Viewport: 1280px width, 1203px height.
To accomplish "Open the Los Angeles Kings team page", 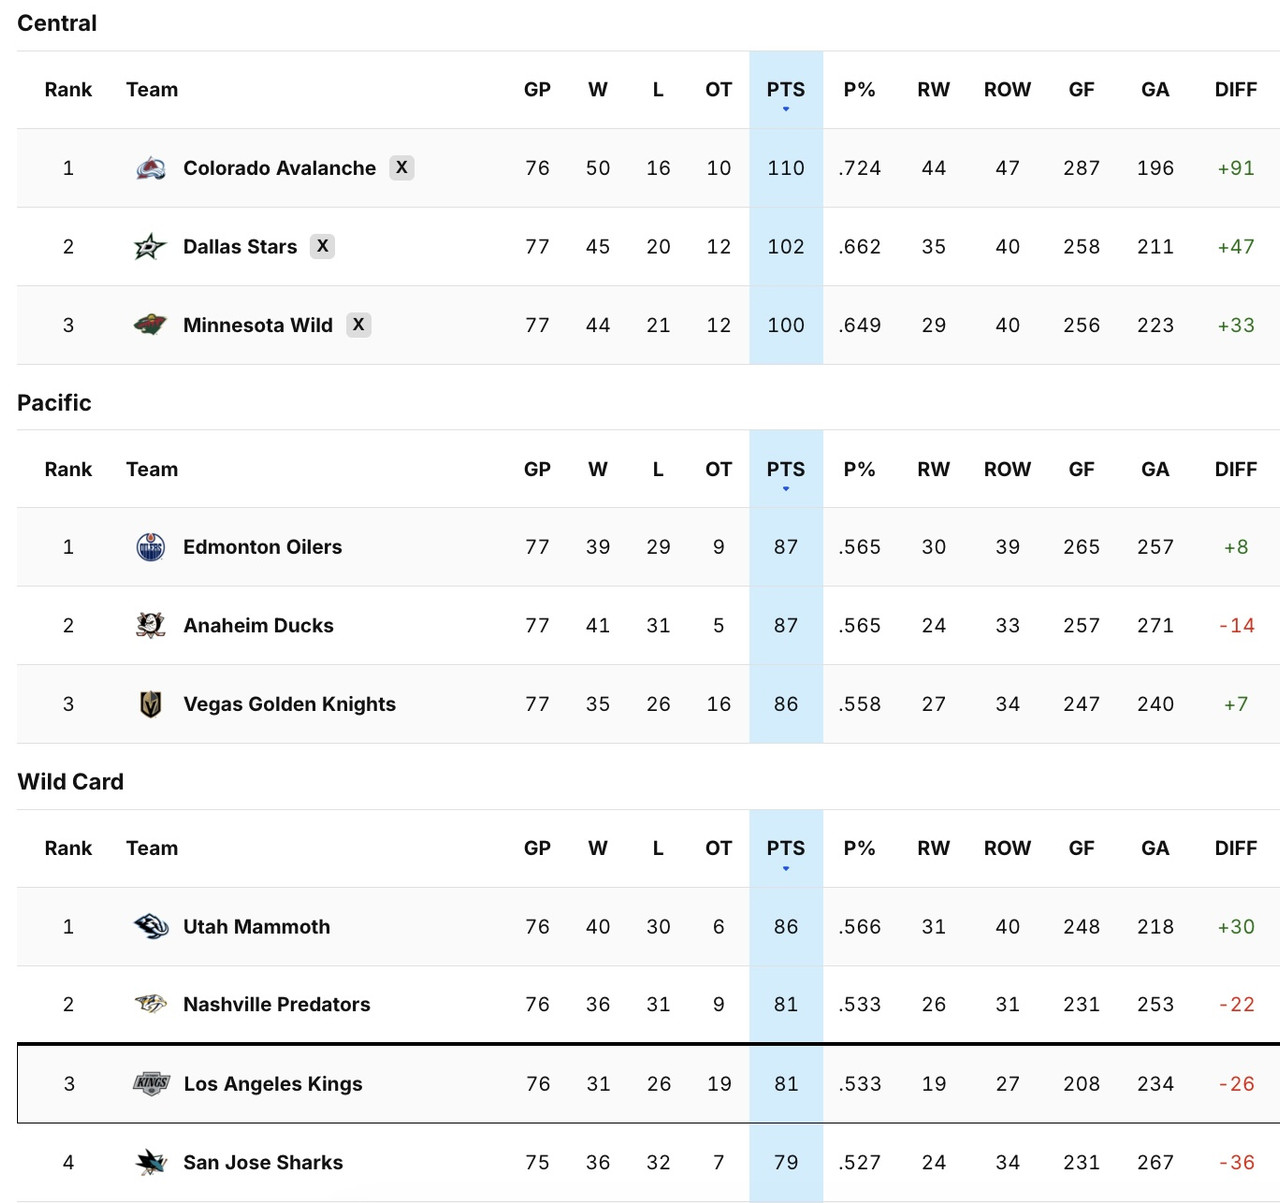I will (272, 1084).
